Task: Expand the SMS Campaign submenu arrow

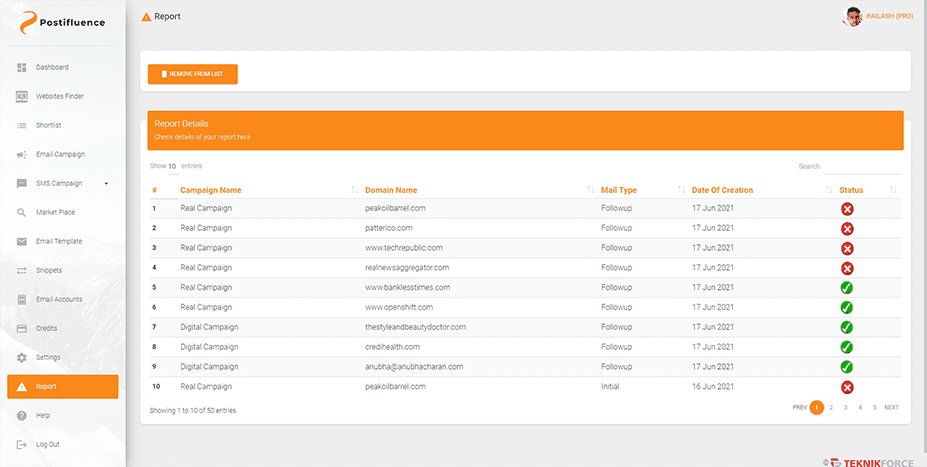Action: point(106,183)
